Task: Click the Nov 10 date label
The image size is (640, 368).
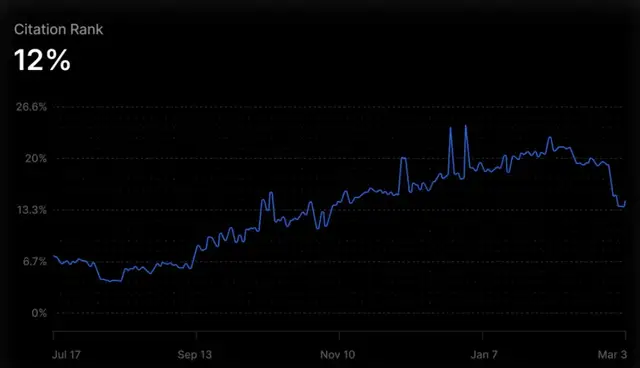Action: (338, 355)
